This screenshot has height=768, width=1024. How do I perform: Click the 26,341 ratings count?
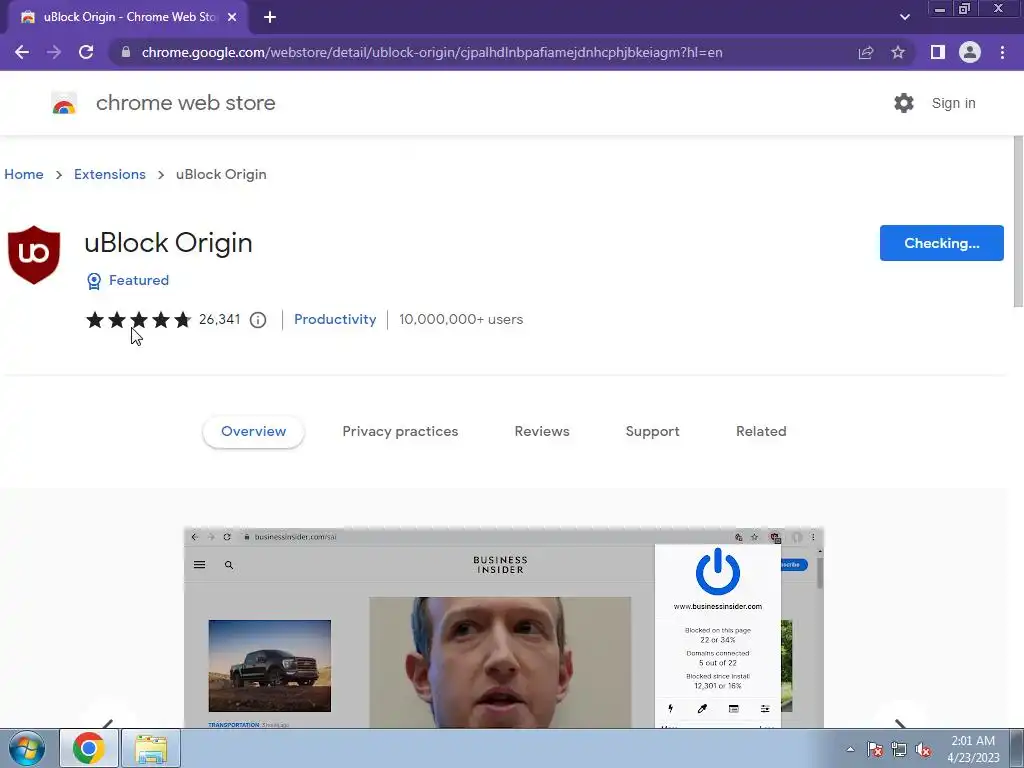point(219,319)
